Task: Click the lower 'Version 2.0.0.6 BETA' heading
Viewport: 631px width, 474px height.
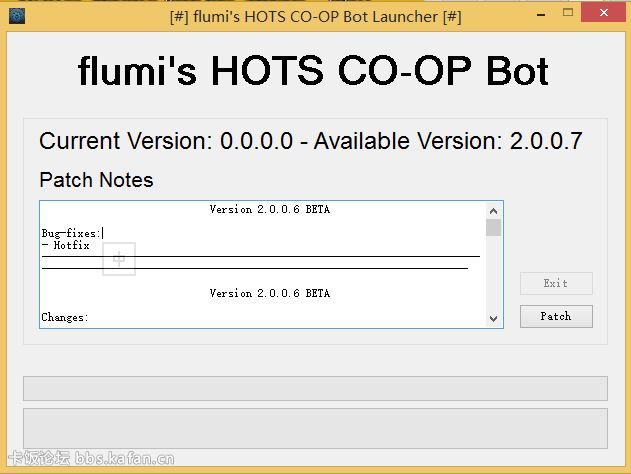Action: [x=270, y=293]
